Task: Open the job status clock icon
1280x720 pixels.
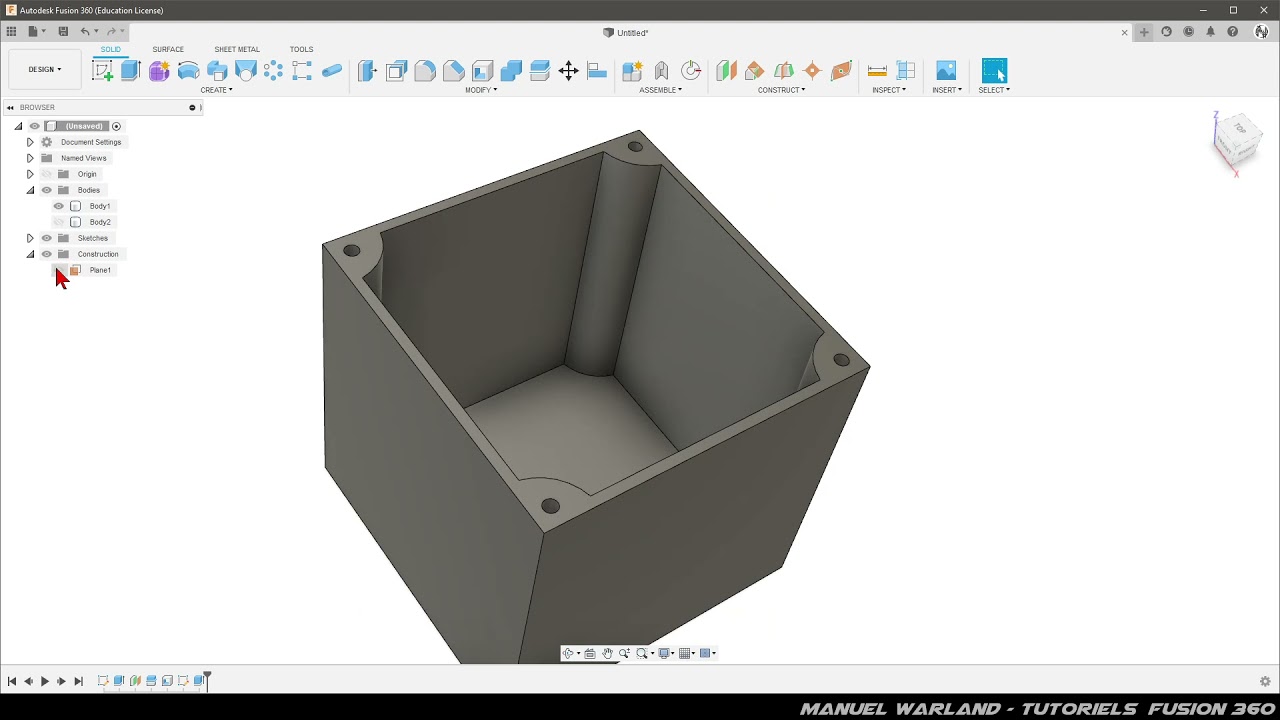Action: point(1188,32)
